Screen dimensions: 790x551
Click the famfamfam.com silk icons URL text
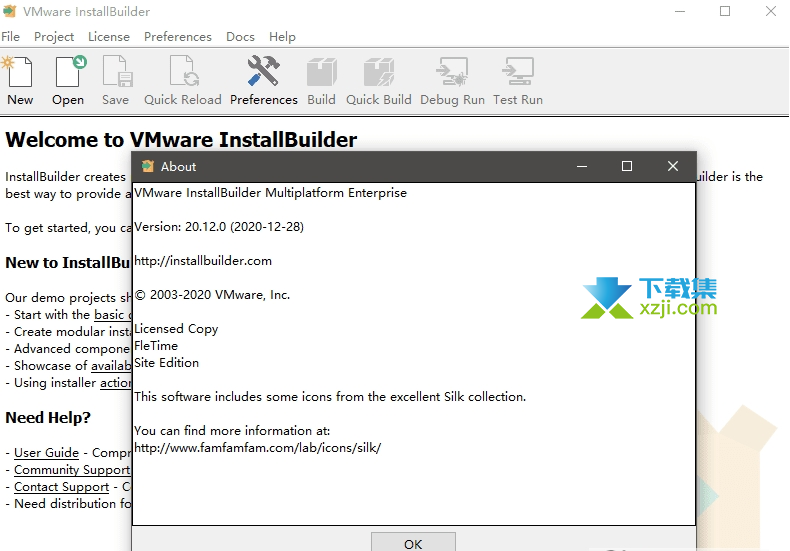click(257, 448)
